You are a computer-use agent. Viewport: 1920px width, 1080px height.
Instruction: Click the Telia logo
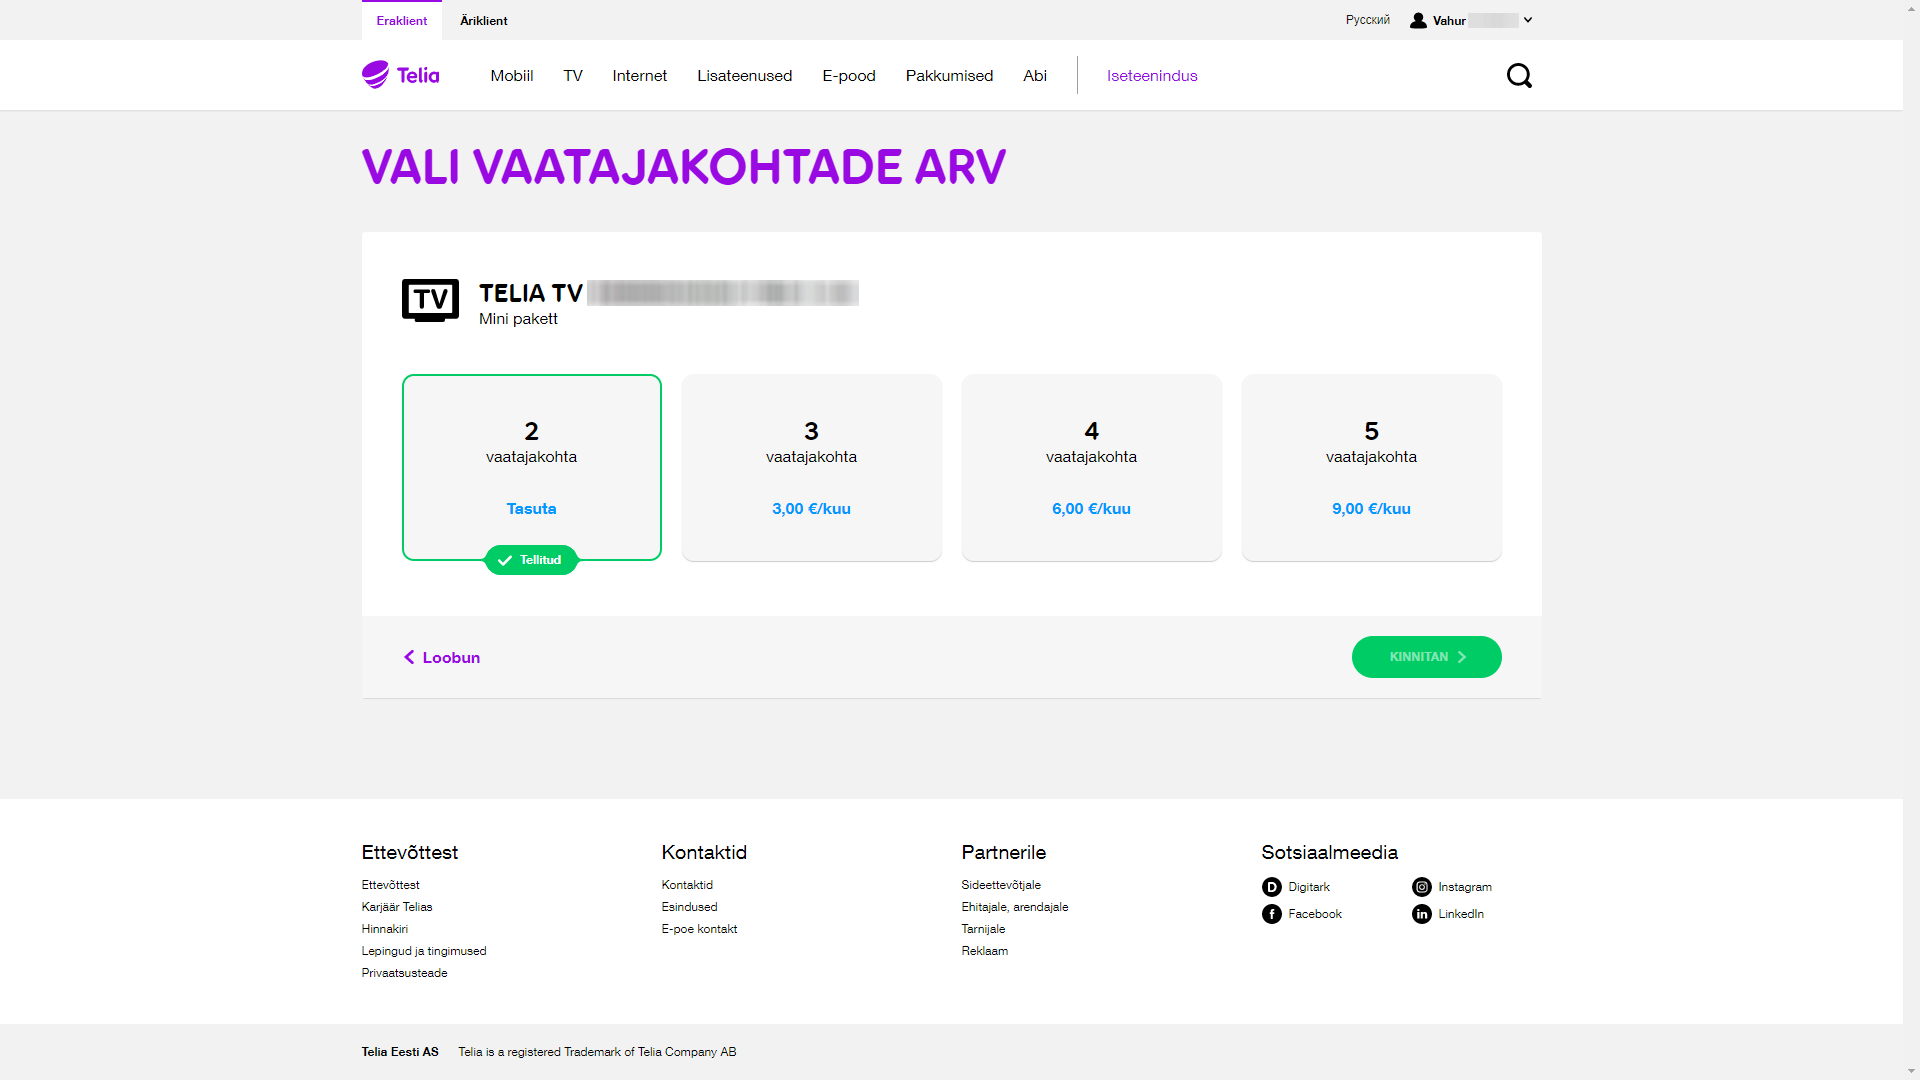click(x=400, y=75)
